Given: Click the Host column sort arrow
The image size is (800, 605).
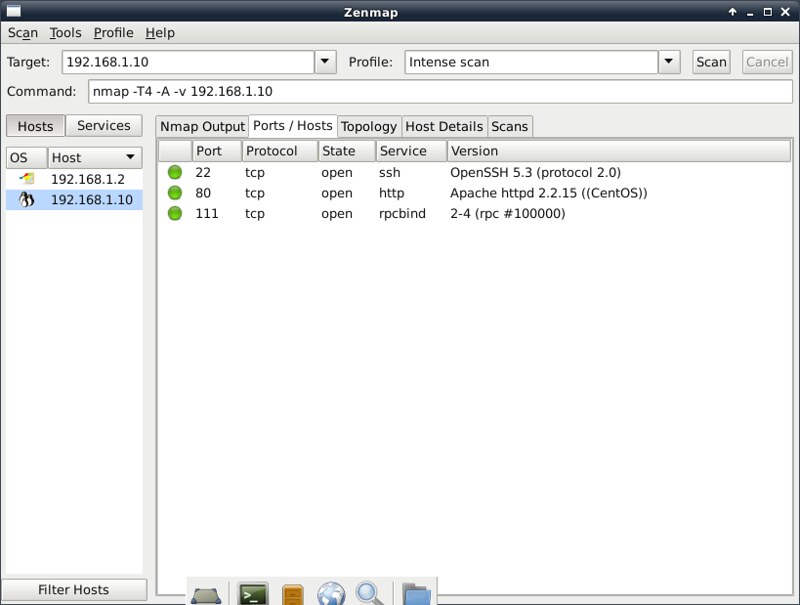Looking at the screenshot, I should pyautogui.click(x=130, y=158).
